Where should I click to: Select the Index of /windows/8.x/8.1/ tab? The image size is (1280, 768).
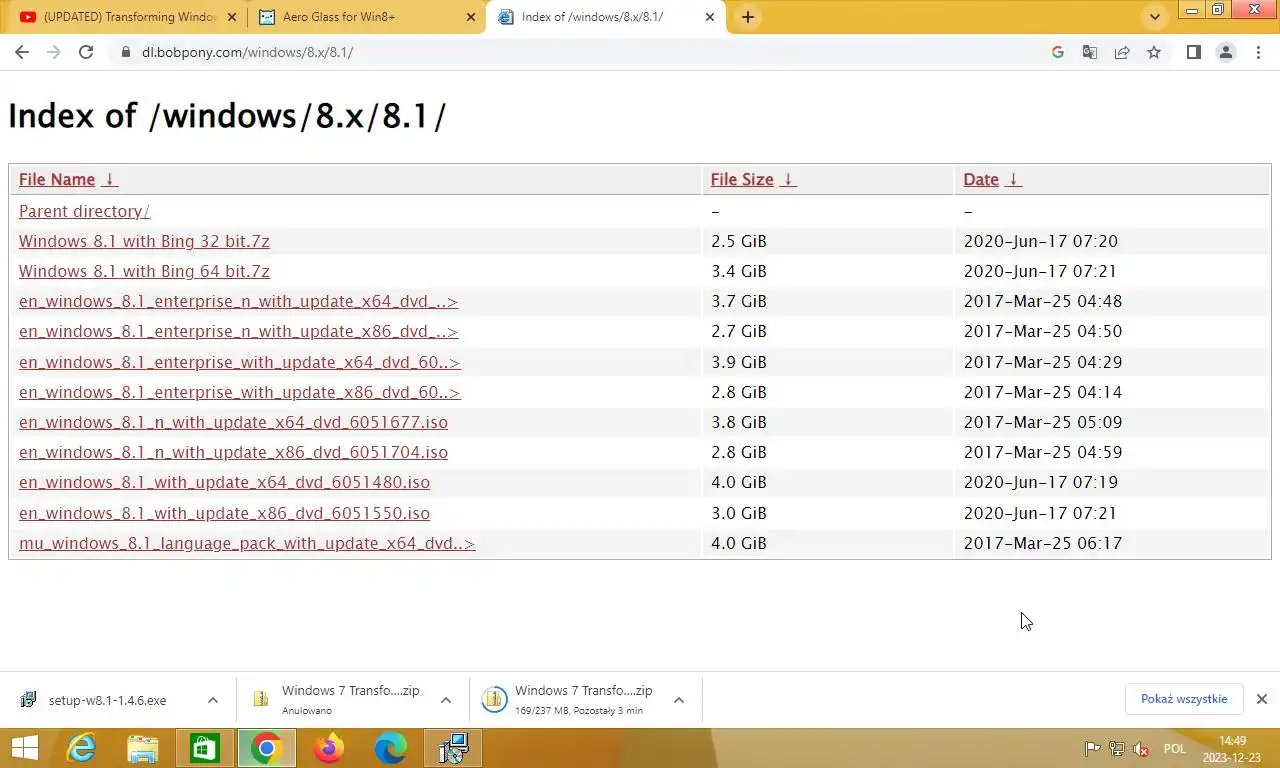(x=606, y=17)
